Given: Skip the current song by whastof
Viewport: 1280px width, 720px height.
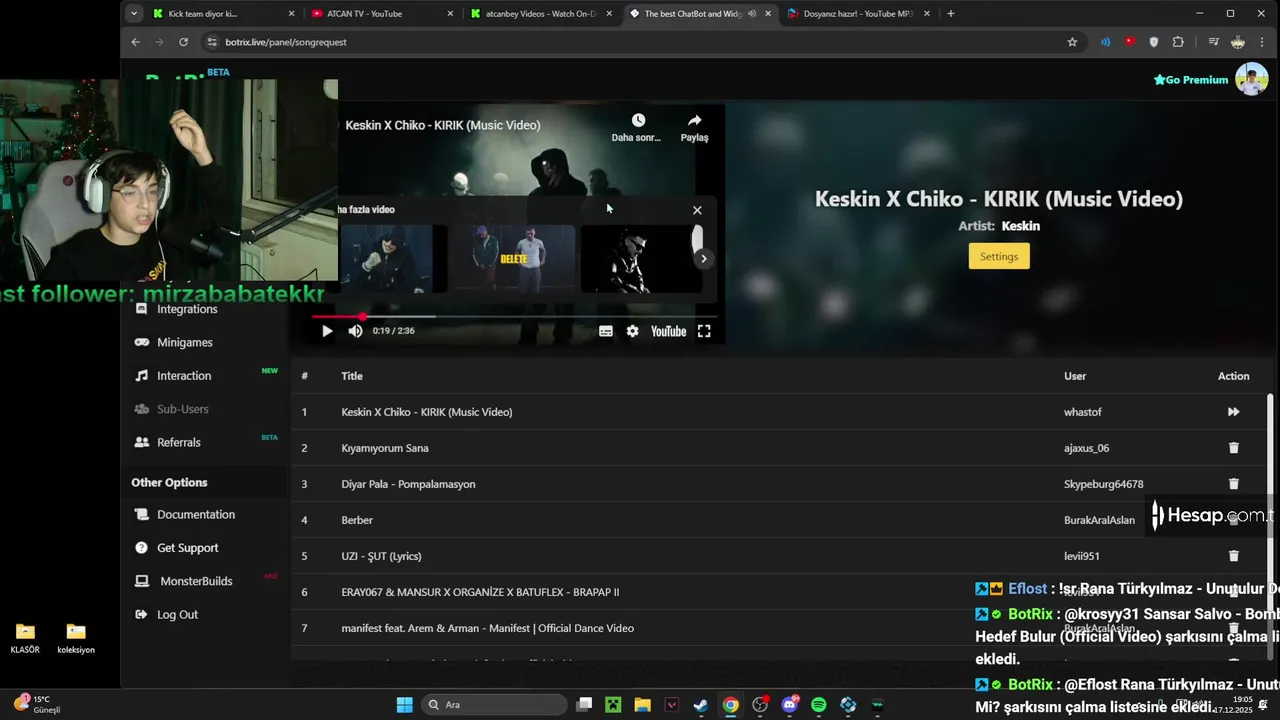Looking at the screenshot, I should tap(1233, 412).
